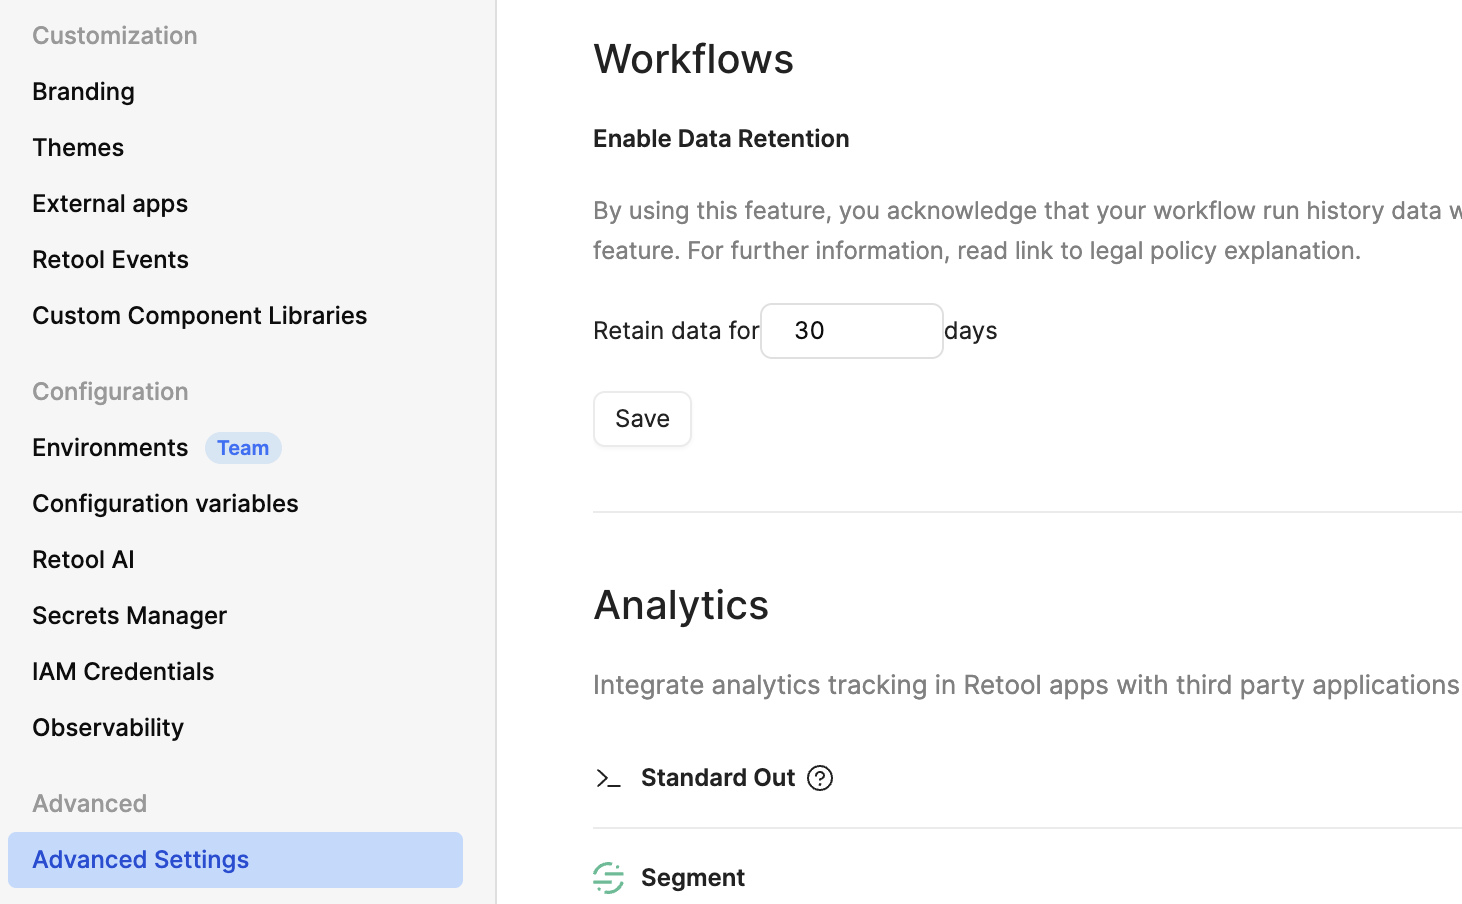1462x904 pixels.
Task: Open Secrets Manager
Action: click(x=130, y=615)
